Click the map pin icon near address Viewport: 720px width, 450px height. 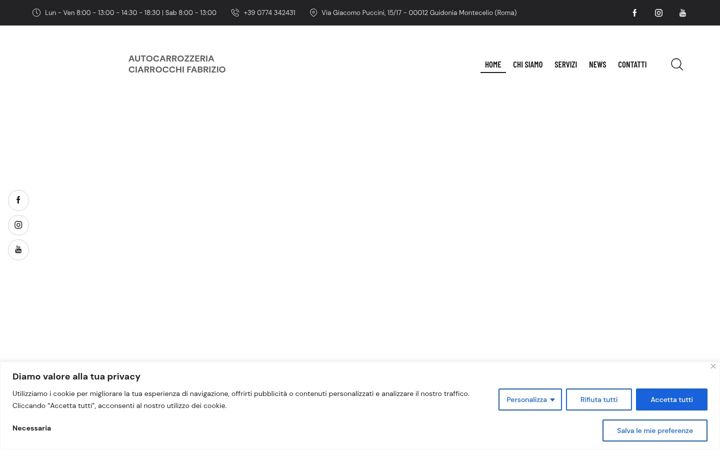313,13
